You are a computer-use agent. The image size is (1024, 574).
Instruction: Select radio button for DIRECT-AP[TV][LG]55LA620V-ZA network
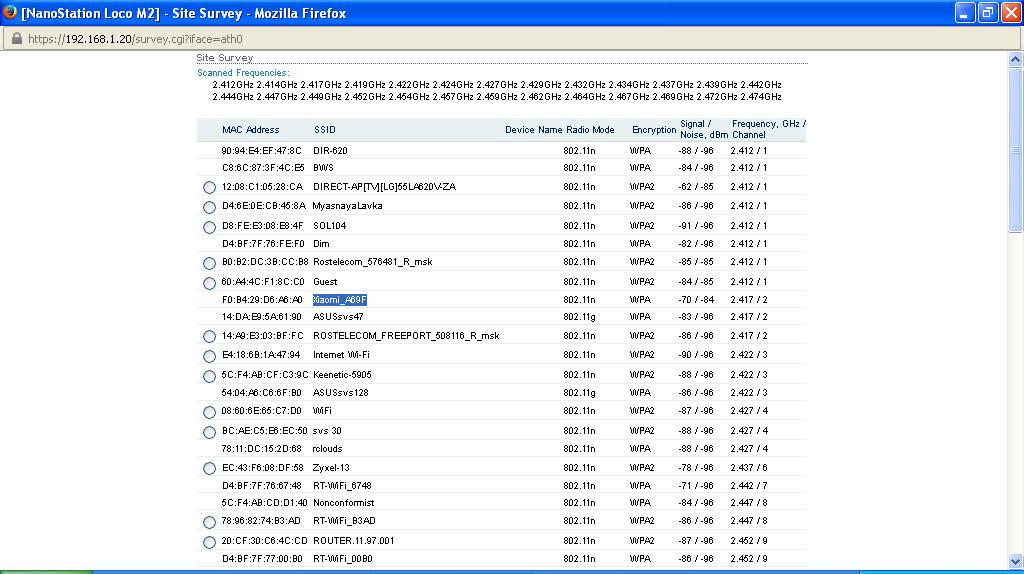click(x=209, y=187)
